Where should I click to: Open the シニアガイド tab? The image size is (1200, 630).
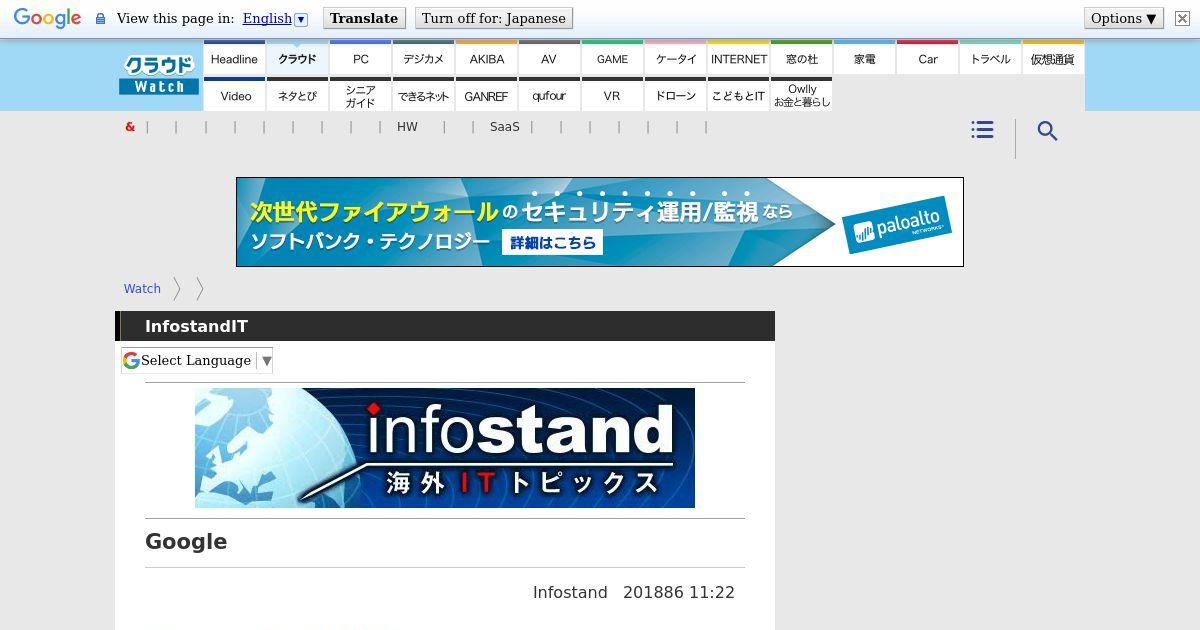(x=360, y=95)
